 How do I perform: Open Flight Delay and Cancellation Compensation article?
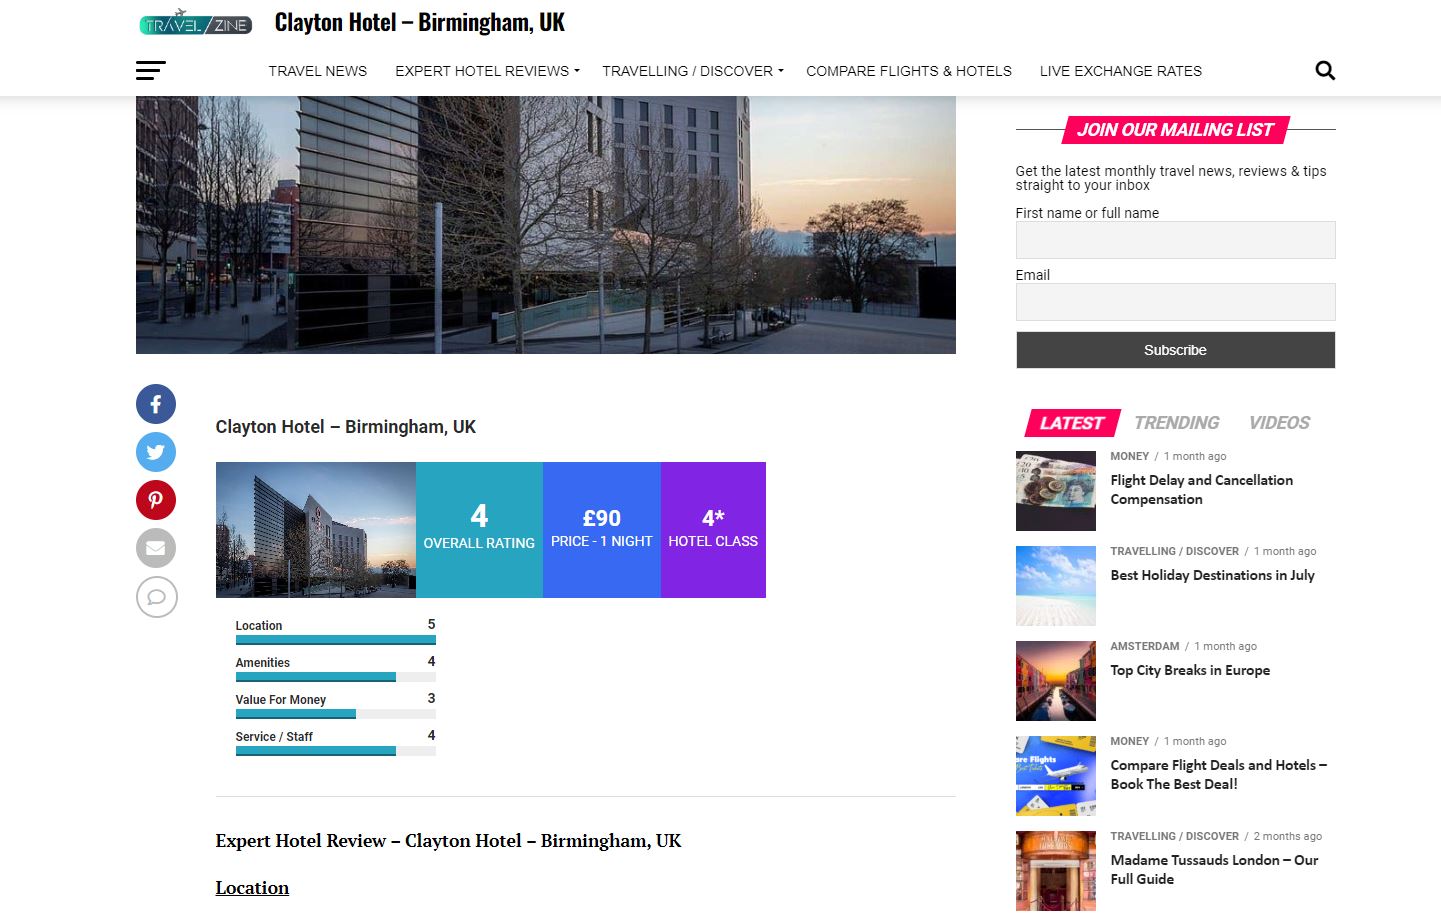(x=1201, y=490)
